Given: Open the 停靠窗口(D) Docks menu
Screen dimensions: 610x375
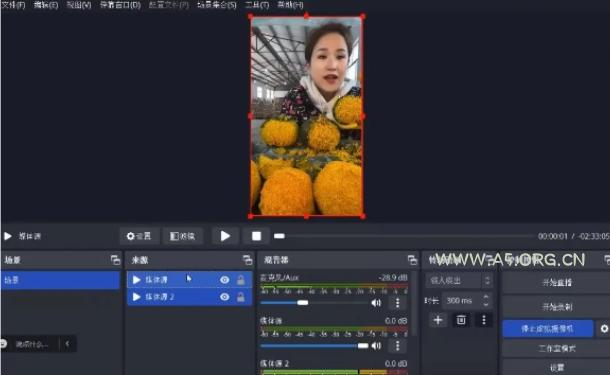Looking at the screenshot, I should (120, 5).
